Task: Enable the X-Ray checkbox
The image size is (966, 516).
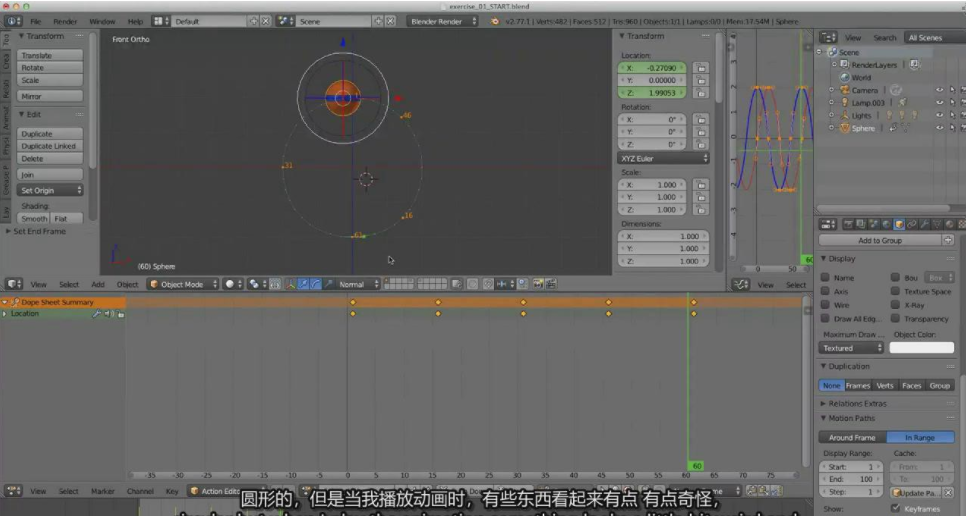Action: (x=895, y=305)
